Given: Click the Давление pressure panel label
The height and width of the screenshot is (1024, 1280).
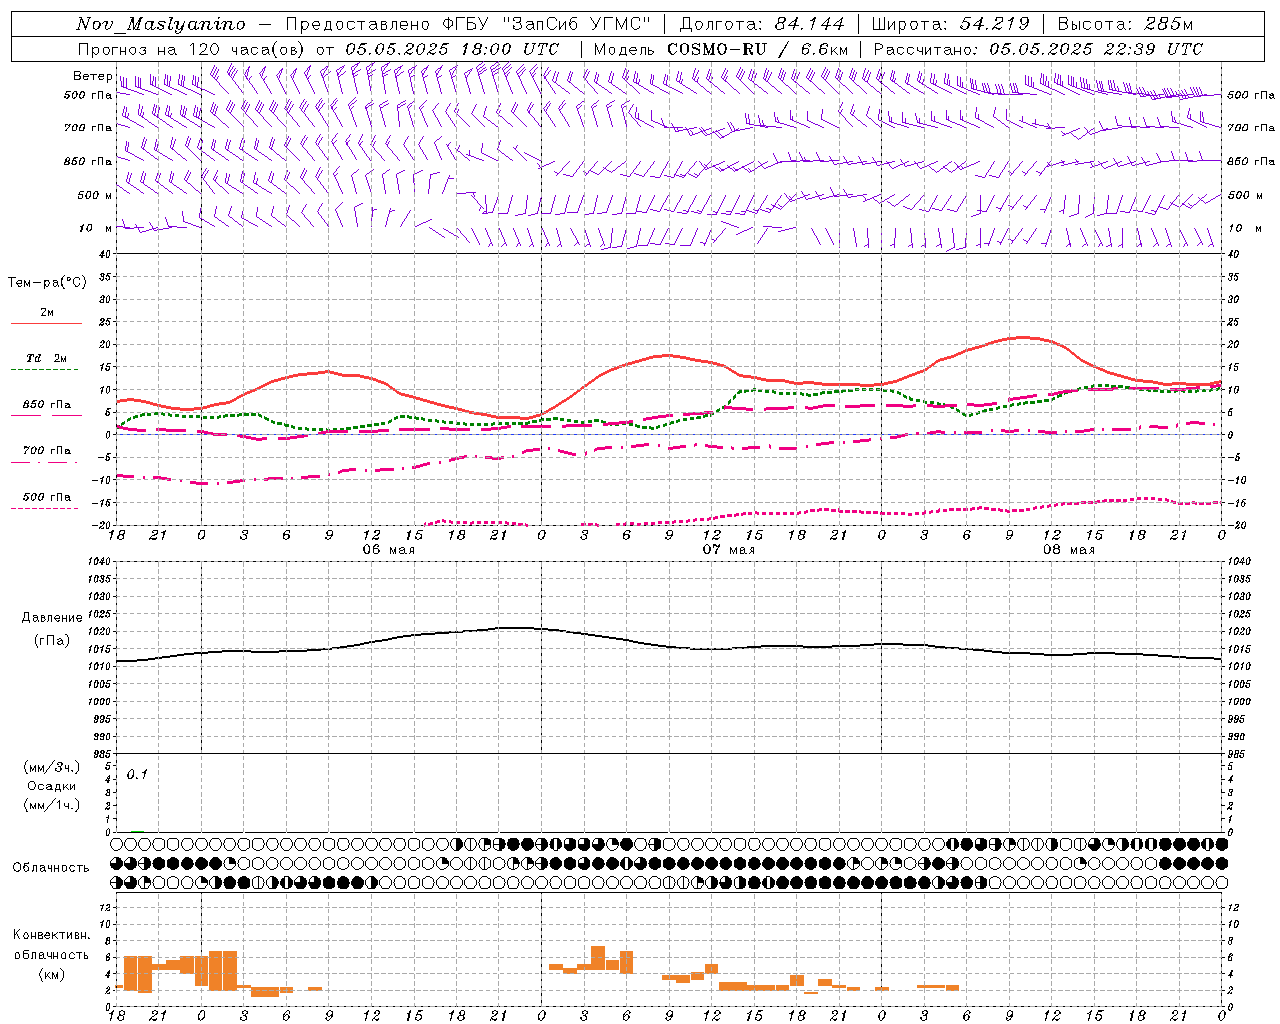Looking at the screenshot, I should pyautogui.click(x=52, y=618).
